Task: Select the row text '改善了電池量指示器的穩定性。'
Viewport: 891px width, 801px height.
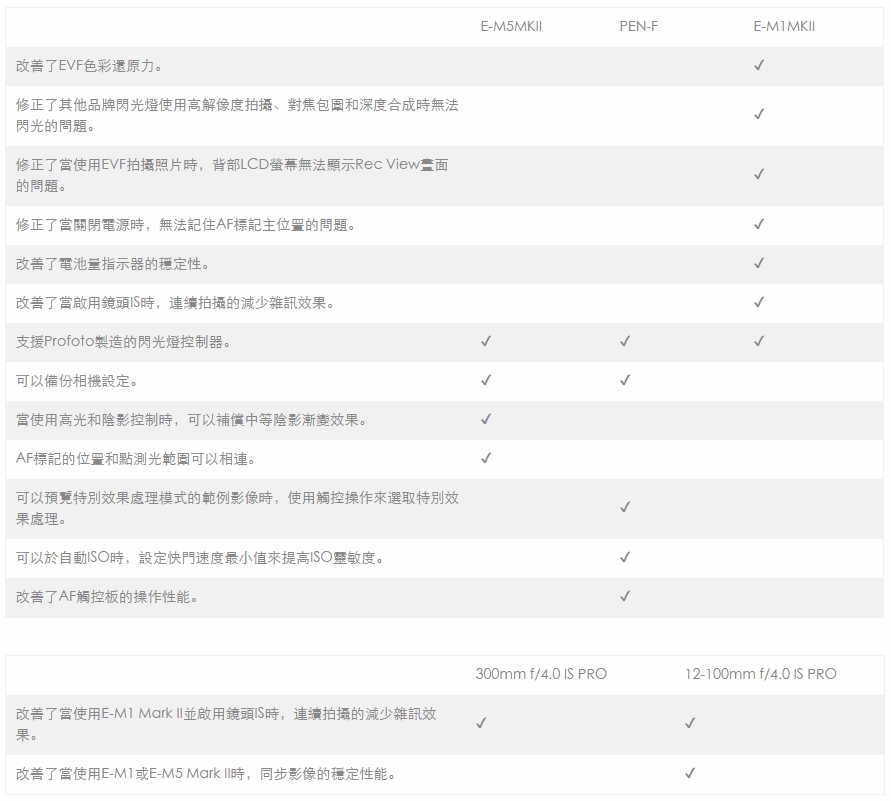Action: click(x=113, y=264)
